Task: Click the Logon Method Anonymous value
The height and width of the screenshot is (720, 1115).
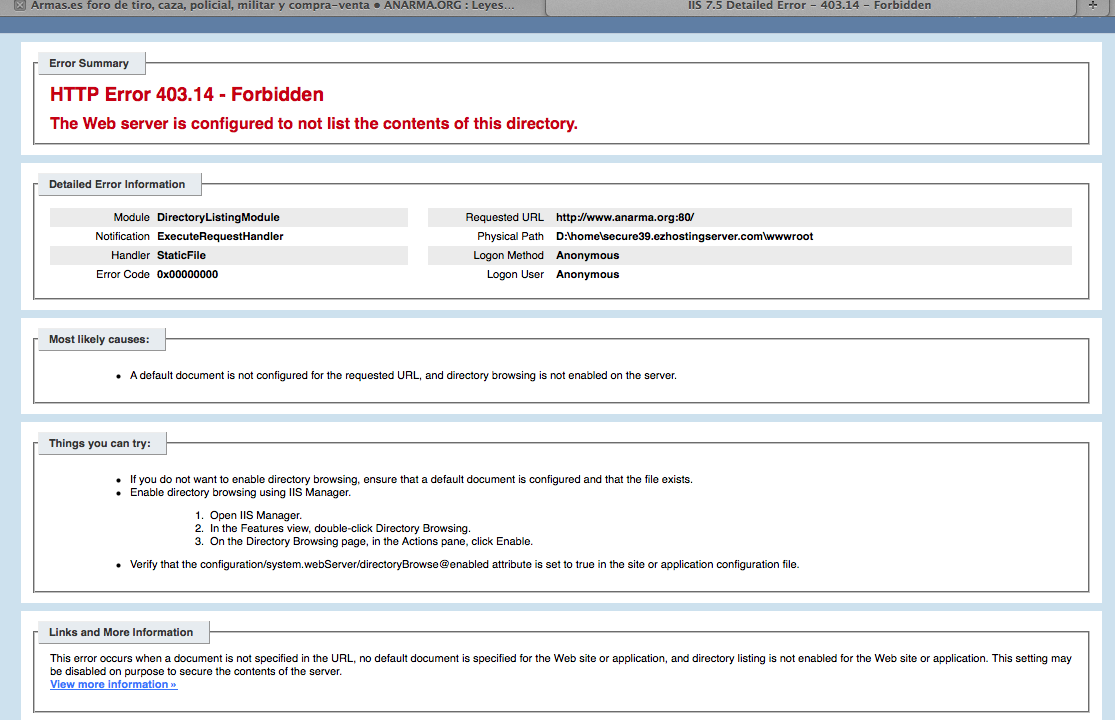Action: coord(587,255)
